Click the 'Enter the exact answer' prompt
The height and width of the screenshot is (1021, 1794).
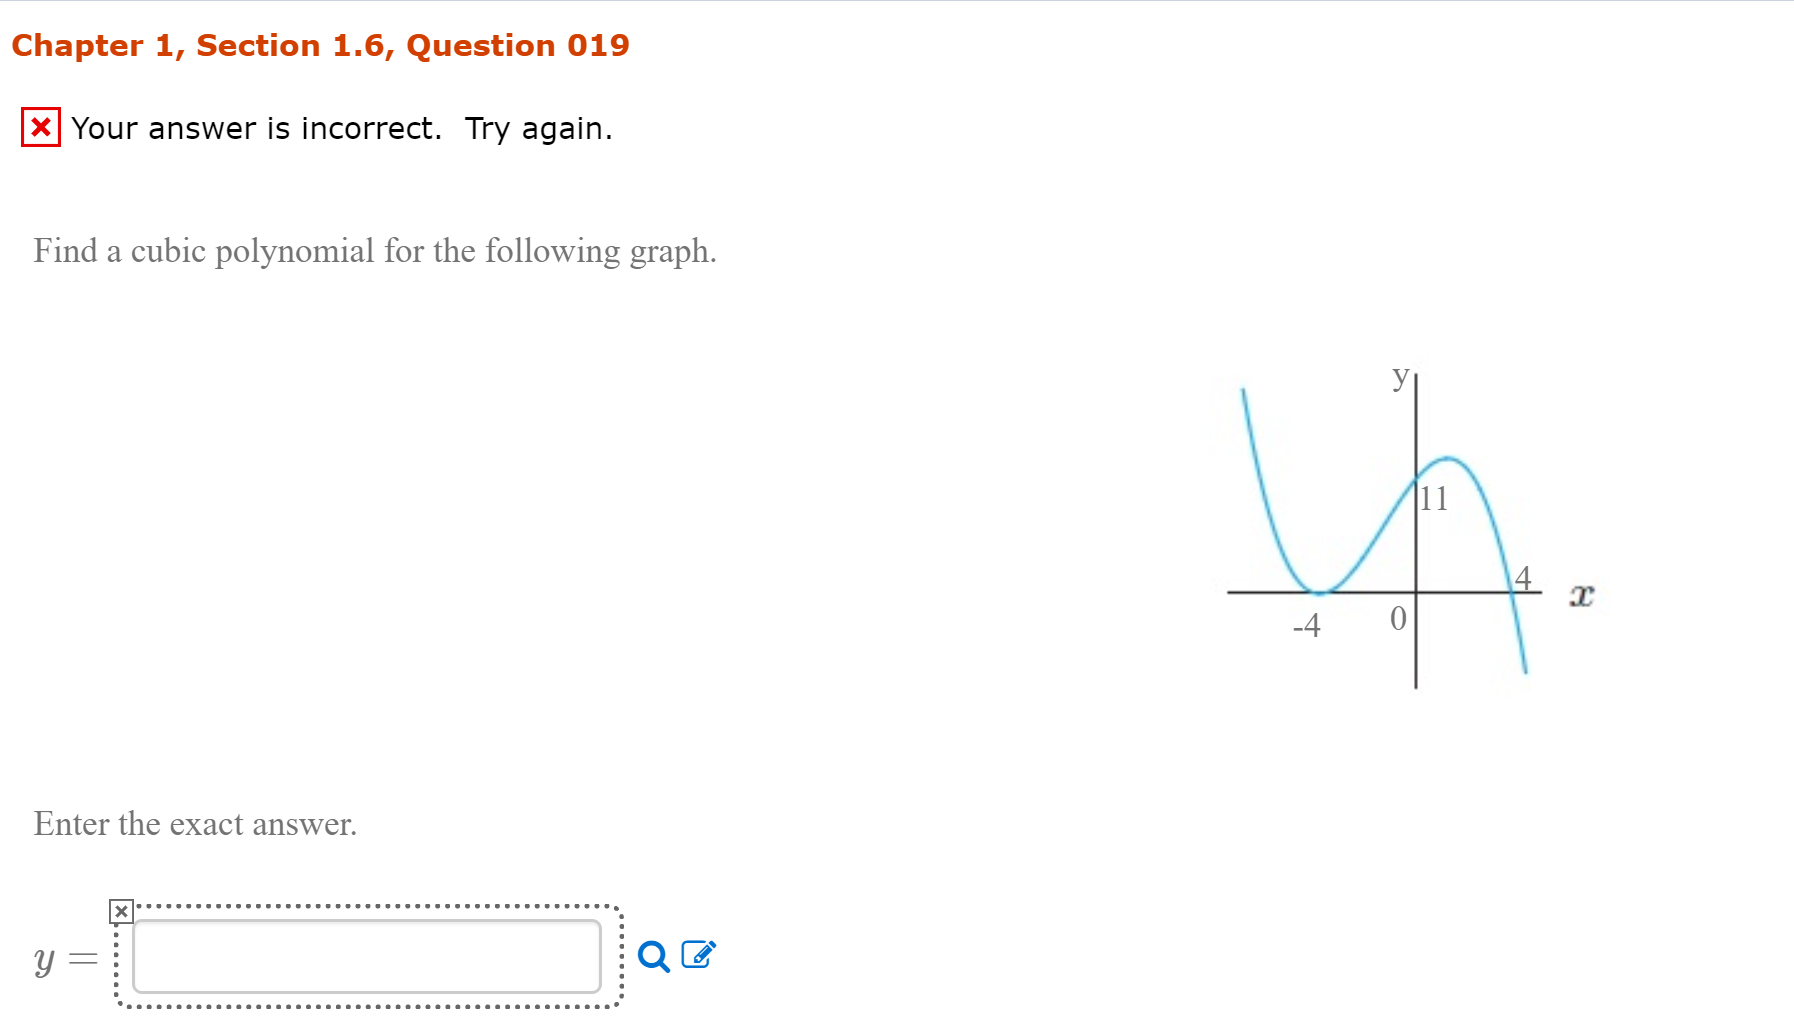pyautogui.click(x=195, y=824)
